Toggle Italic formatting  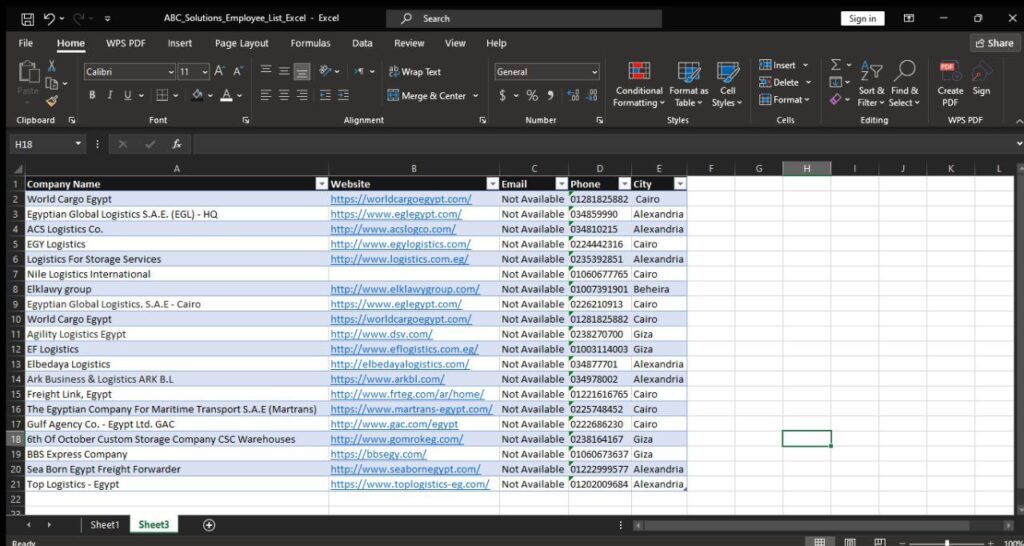110,95
